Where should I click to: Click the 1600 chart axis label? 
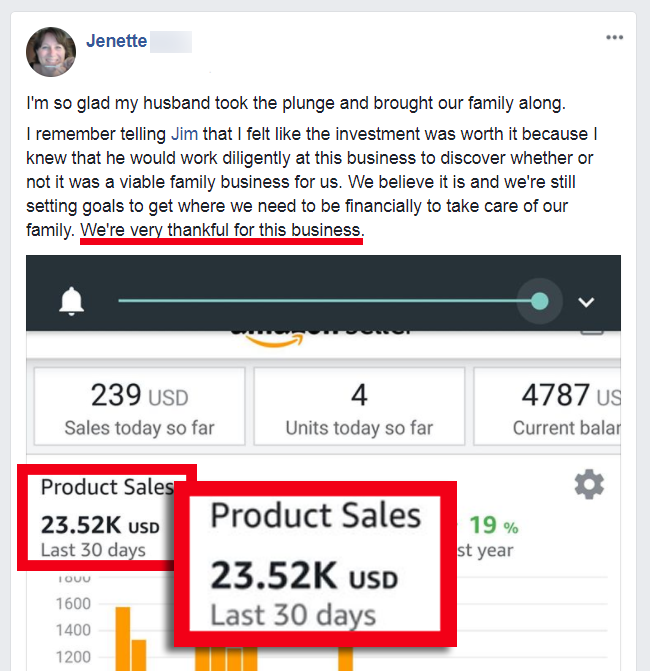[x=70, y=604]
